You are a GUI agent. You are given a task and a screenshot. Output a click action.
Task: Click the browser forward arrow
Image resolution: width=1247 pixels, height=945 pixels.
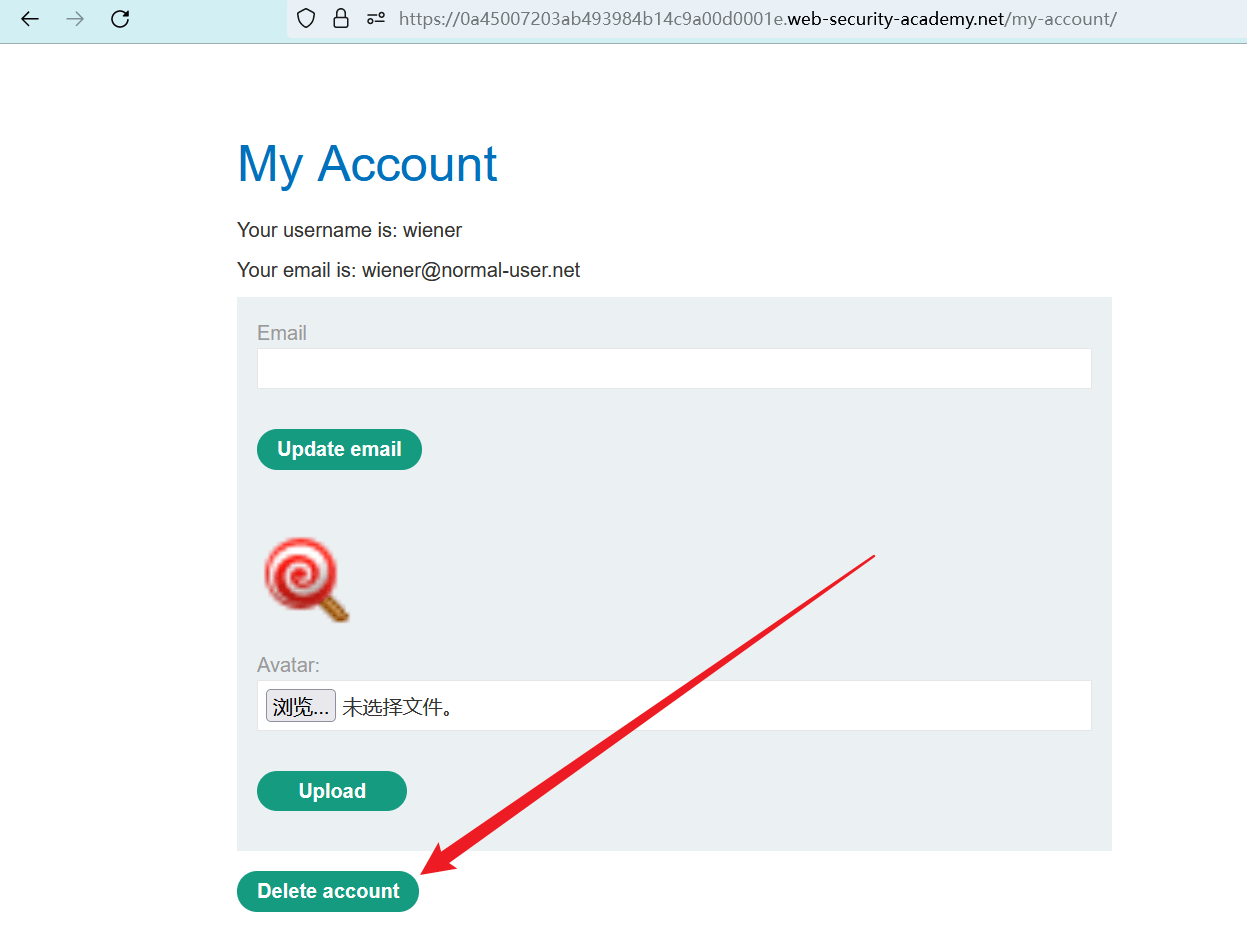coord(75,18)
